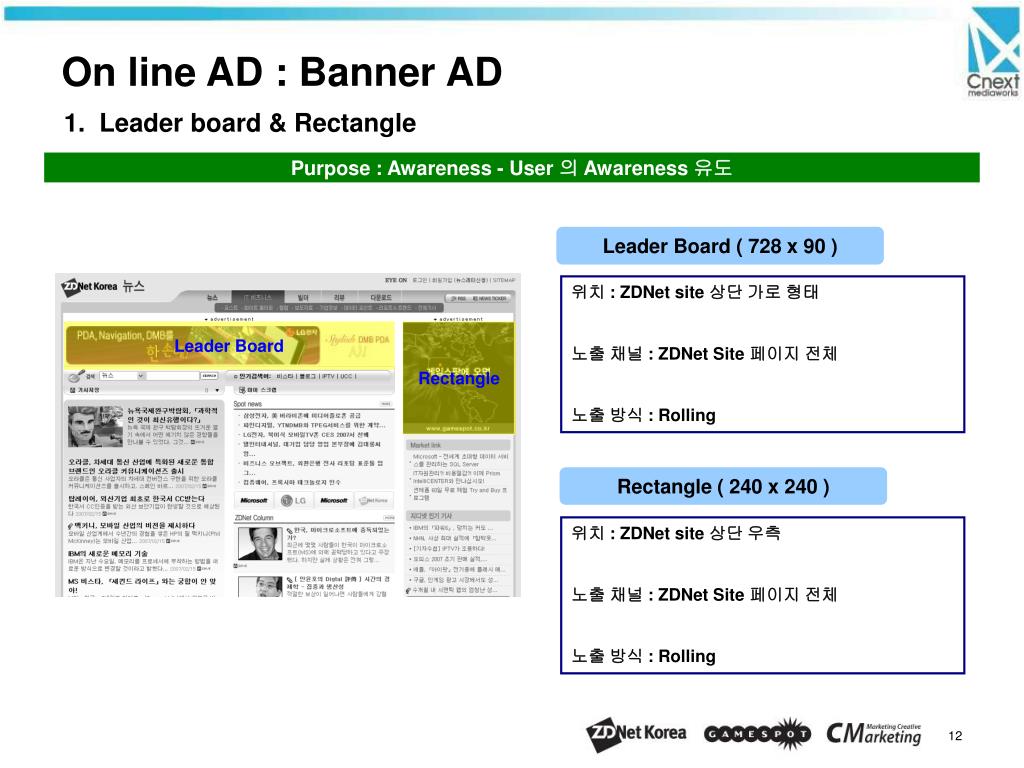This screenshot has height=768, width=1024.
Task: Click the Cnext mediaworks logo
Action: [x=993, y=52]
